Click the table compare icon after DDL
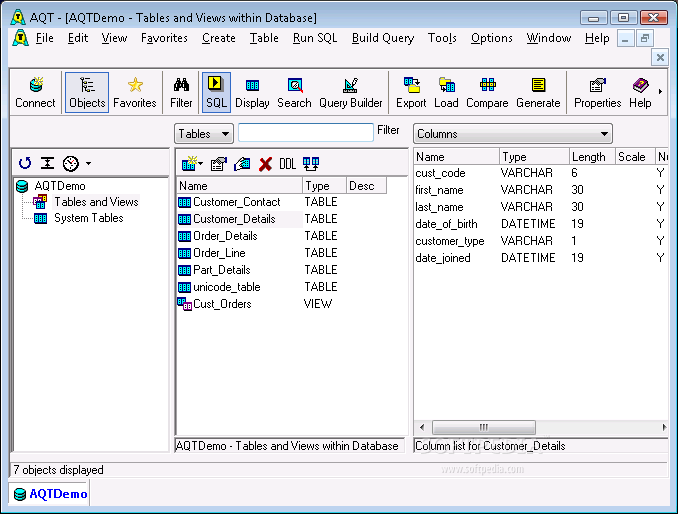678x514 pixels. [311, 164]
